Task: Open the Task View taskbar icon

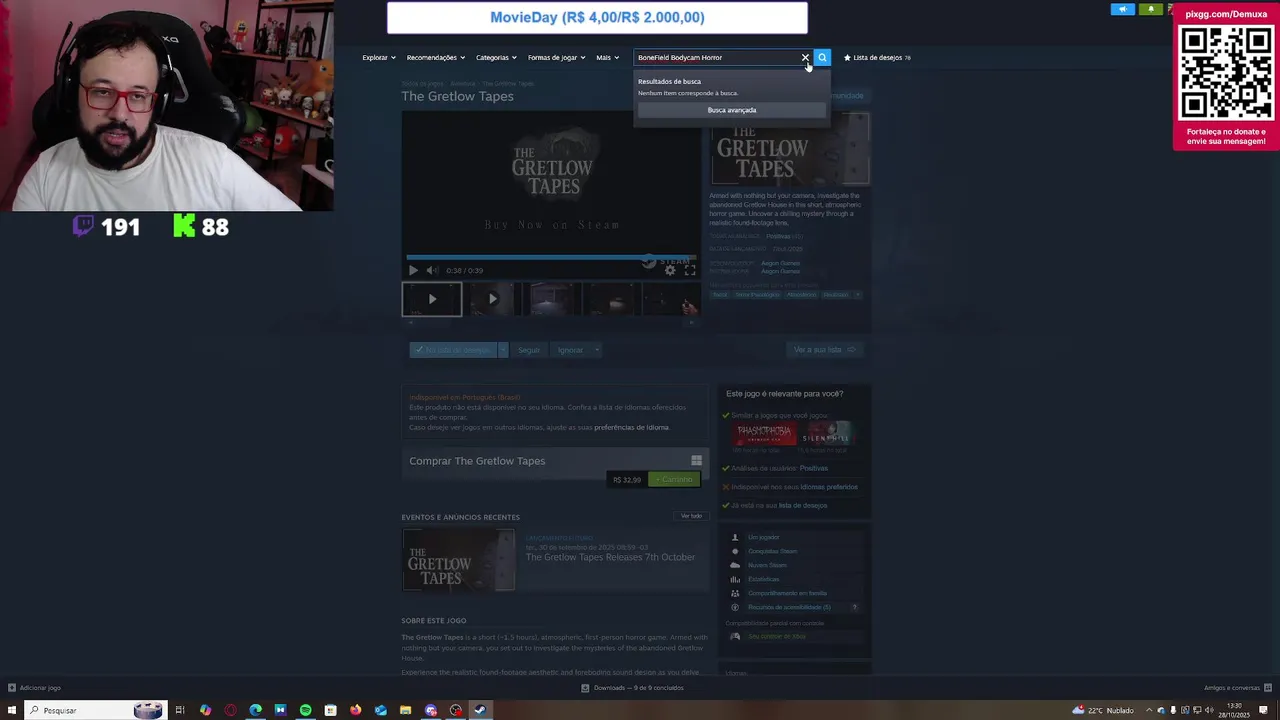Action: (x=180, y=710)
